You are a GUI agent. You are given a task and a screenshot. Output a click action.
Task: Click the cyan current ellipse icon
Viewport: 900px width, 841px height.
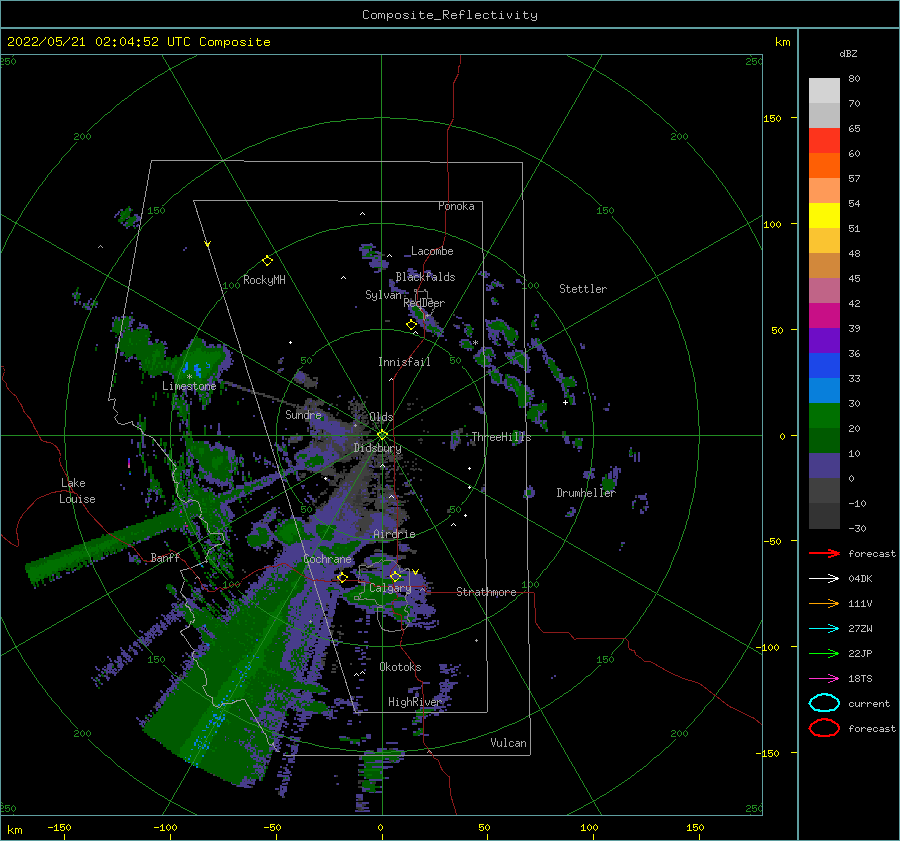point(824,703)
